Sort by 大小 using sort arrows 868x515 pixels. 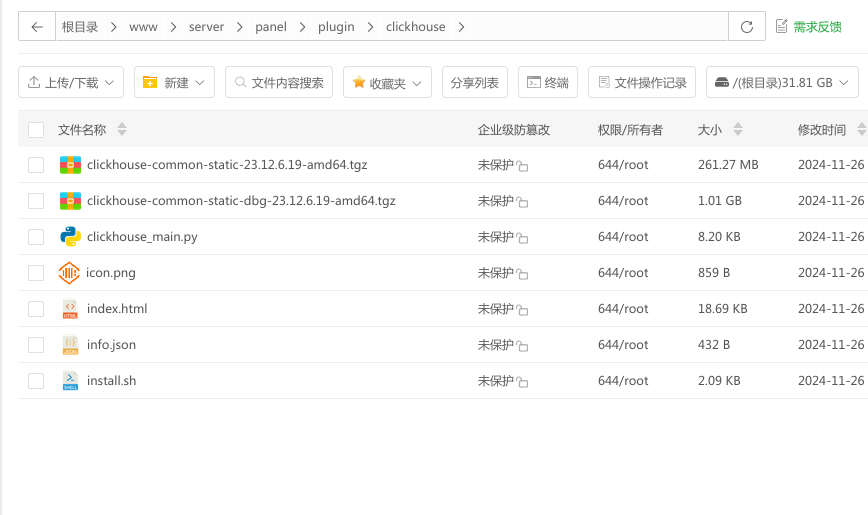pos(737,130)
